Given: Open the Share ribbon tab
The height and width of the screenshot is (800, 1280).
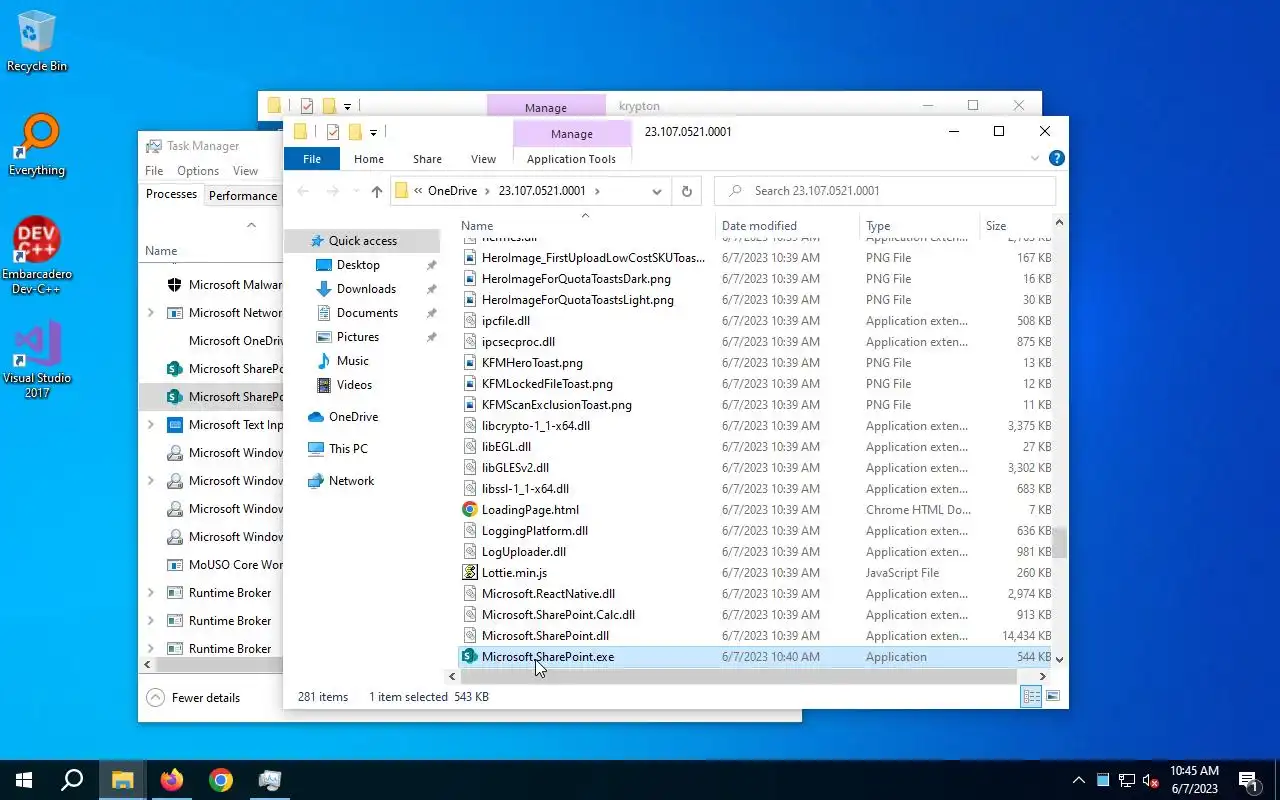Looking at the screenshot, I should click(x=427, y=159).
